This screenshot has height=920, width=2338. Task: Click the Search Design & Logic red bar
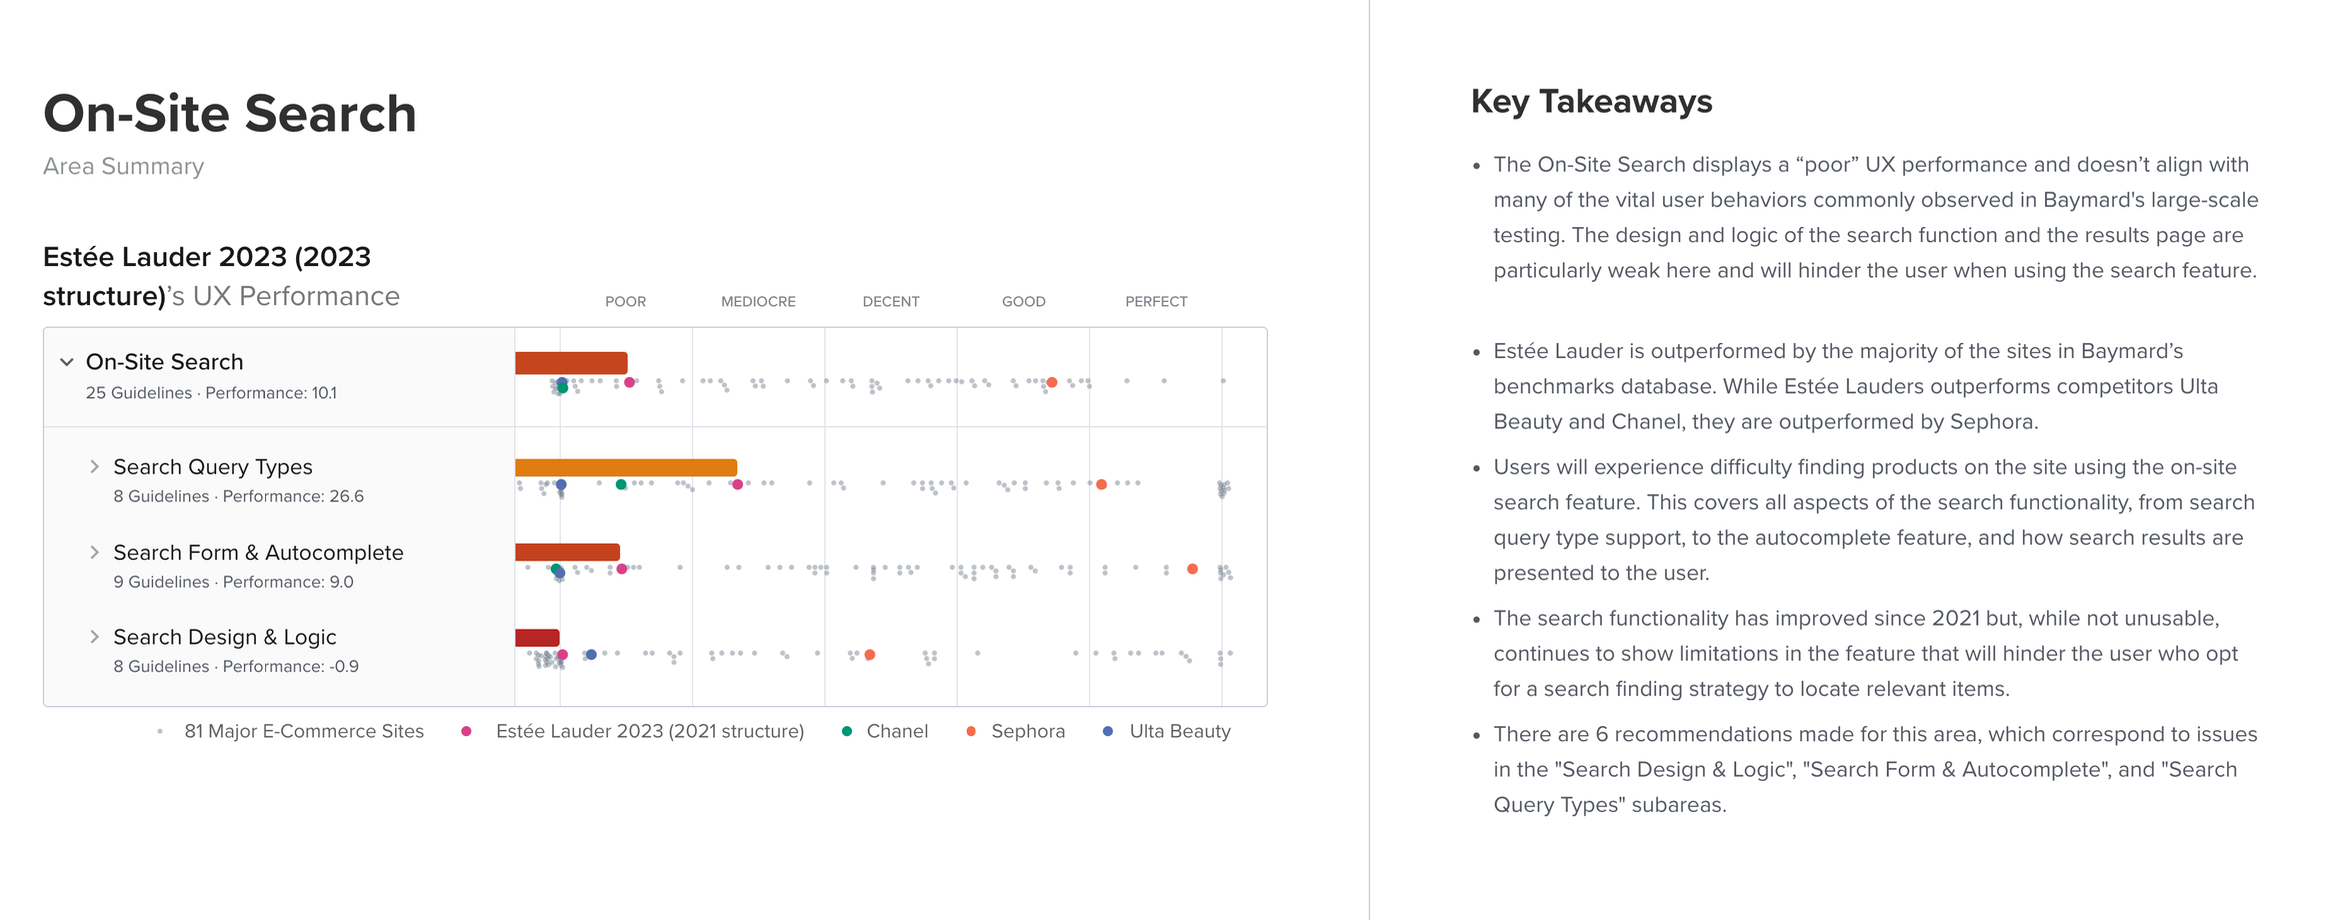point(537,637)
